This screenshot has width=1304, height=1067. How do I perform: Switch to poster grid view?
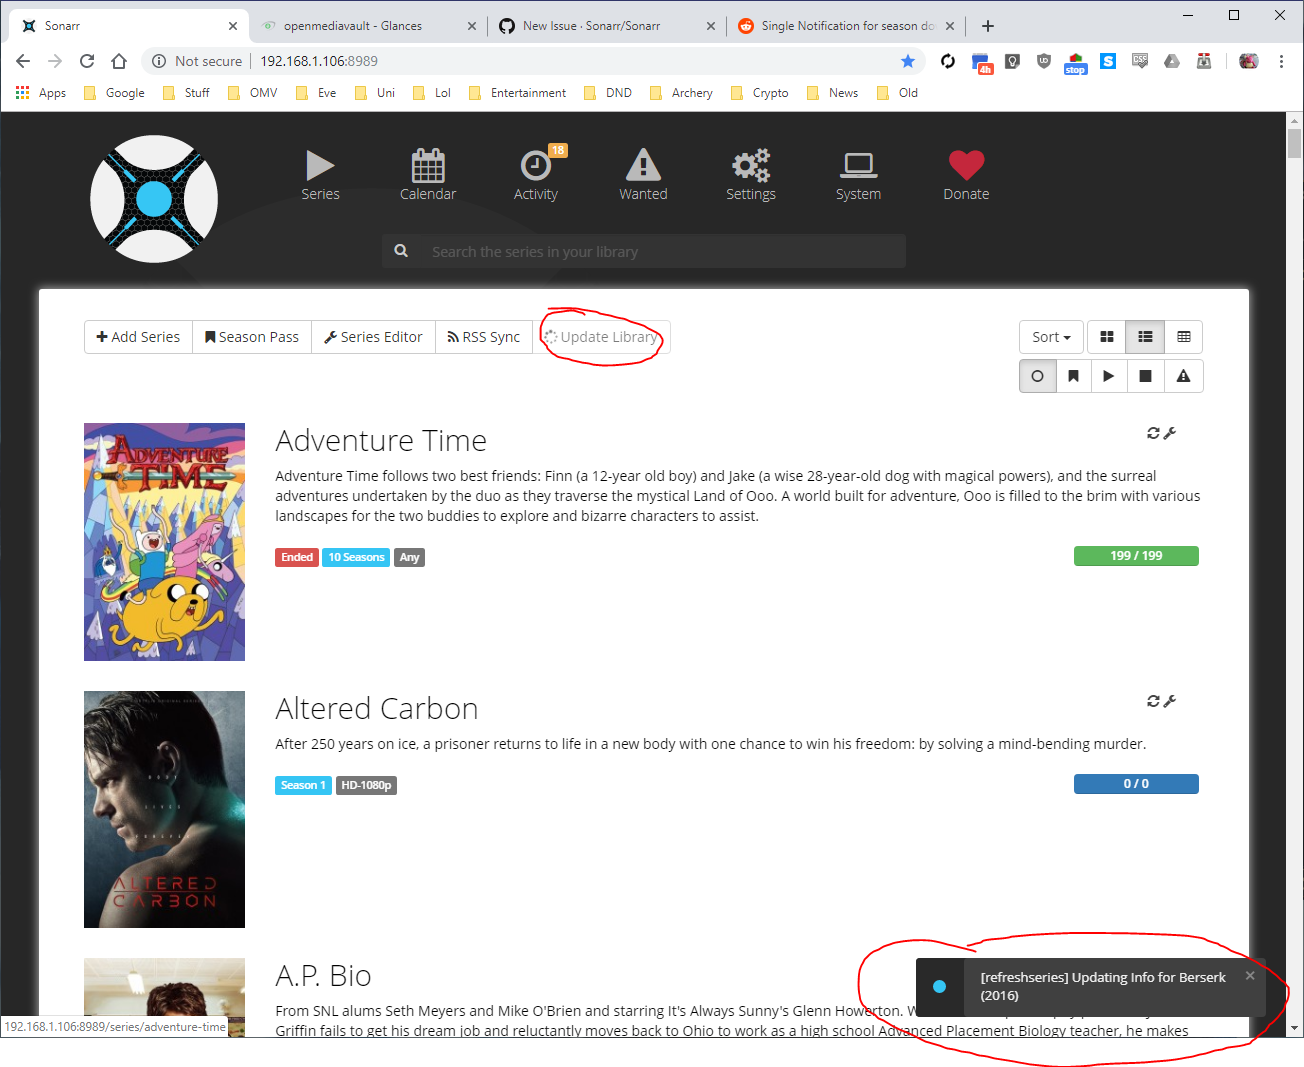click(x=1107, y=337)
